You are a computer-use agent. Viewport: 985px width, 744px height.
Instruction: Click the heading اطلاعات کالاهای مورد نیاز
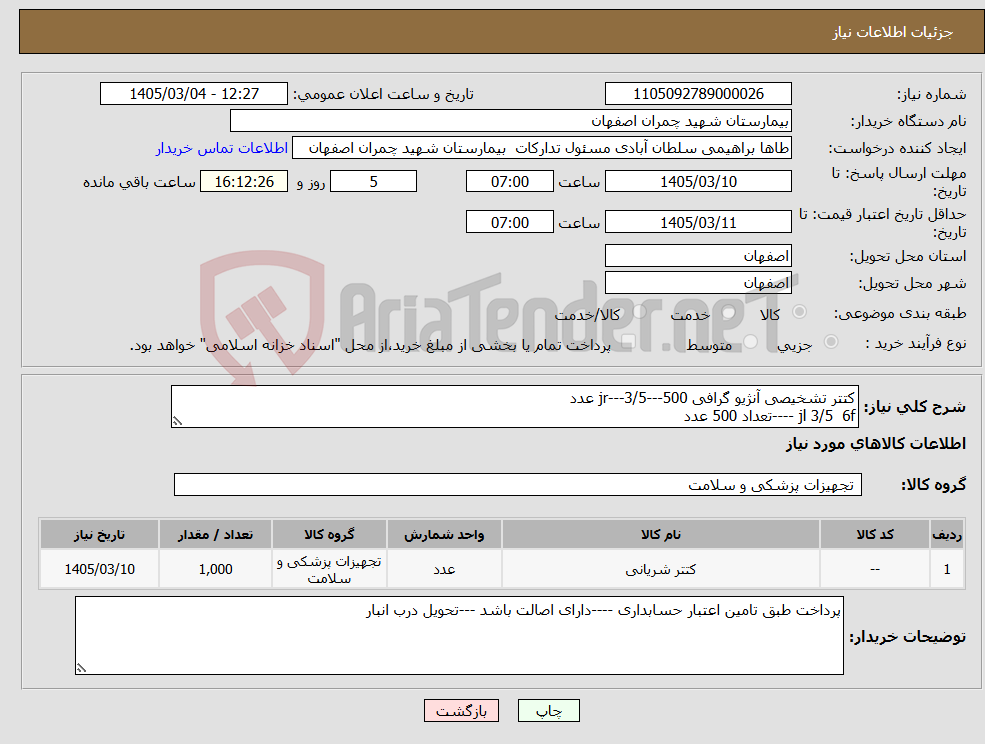click(876, 444)
